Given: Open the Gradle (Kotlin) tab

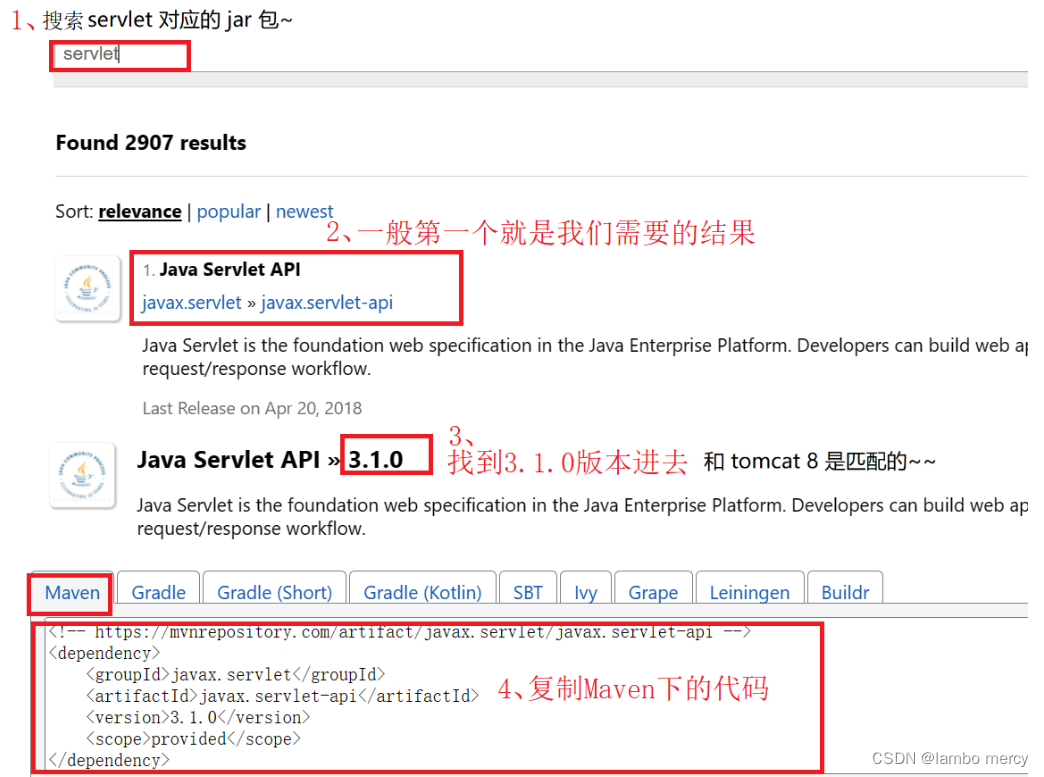Looking at the screenshot, I should [422, 592].
